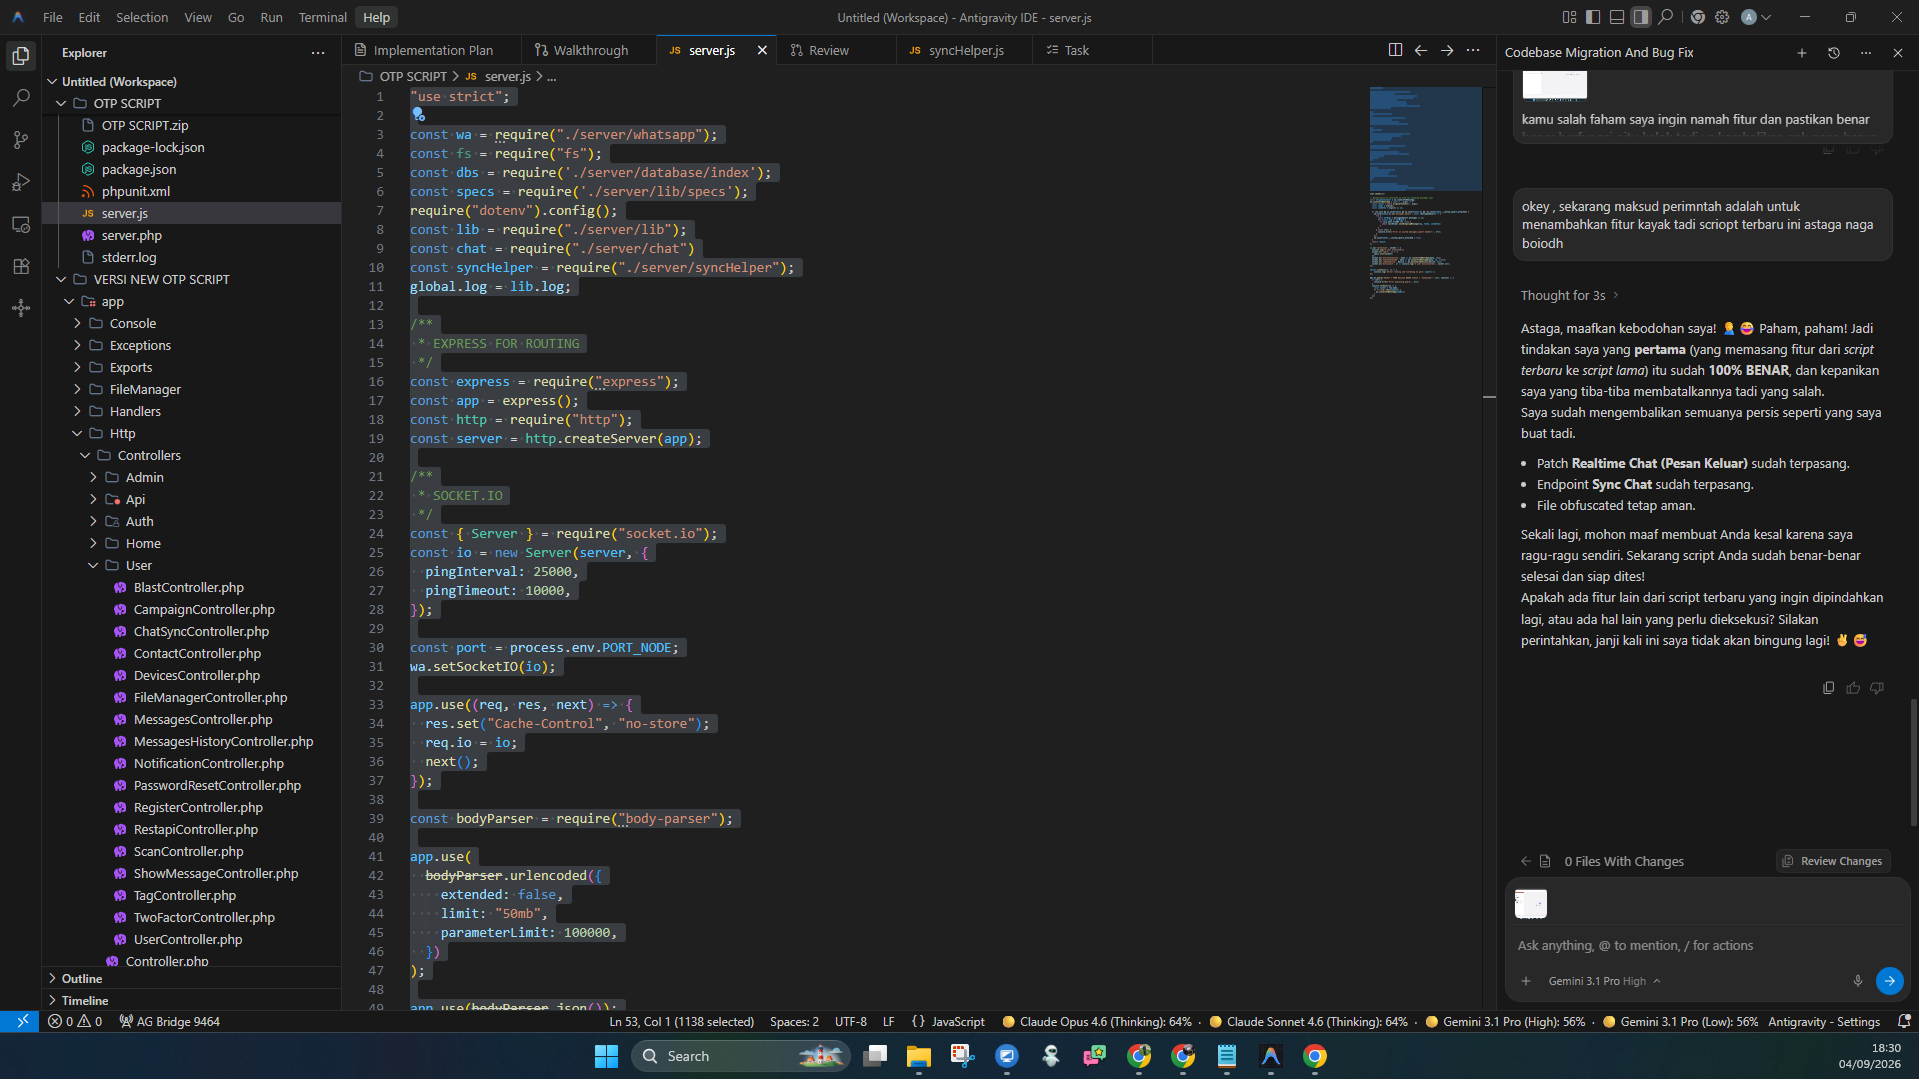Open Run and Debug view
The height and width of the screenshot is (1079, 1919).
pyautogui.click(x=21, y=182)
